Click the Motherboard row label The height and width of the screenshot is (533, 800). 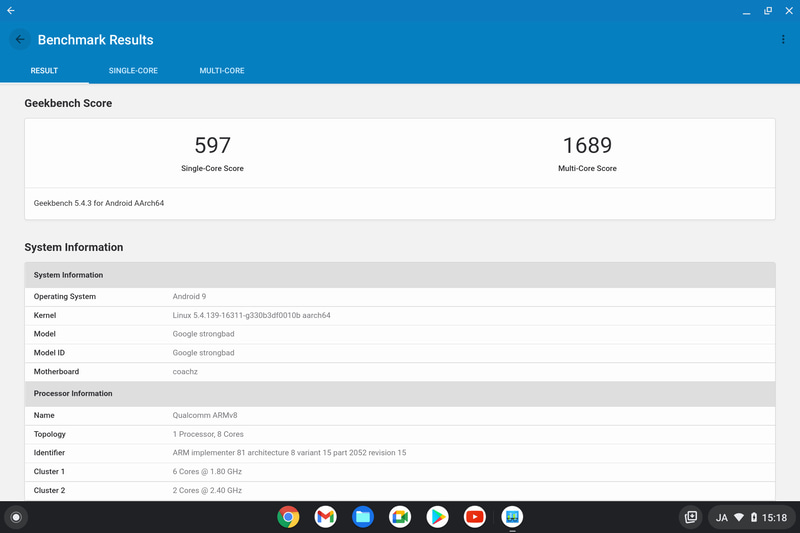56,371
